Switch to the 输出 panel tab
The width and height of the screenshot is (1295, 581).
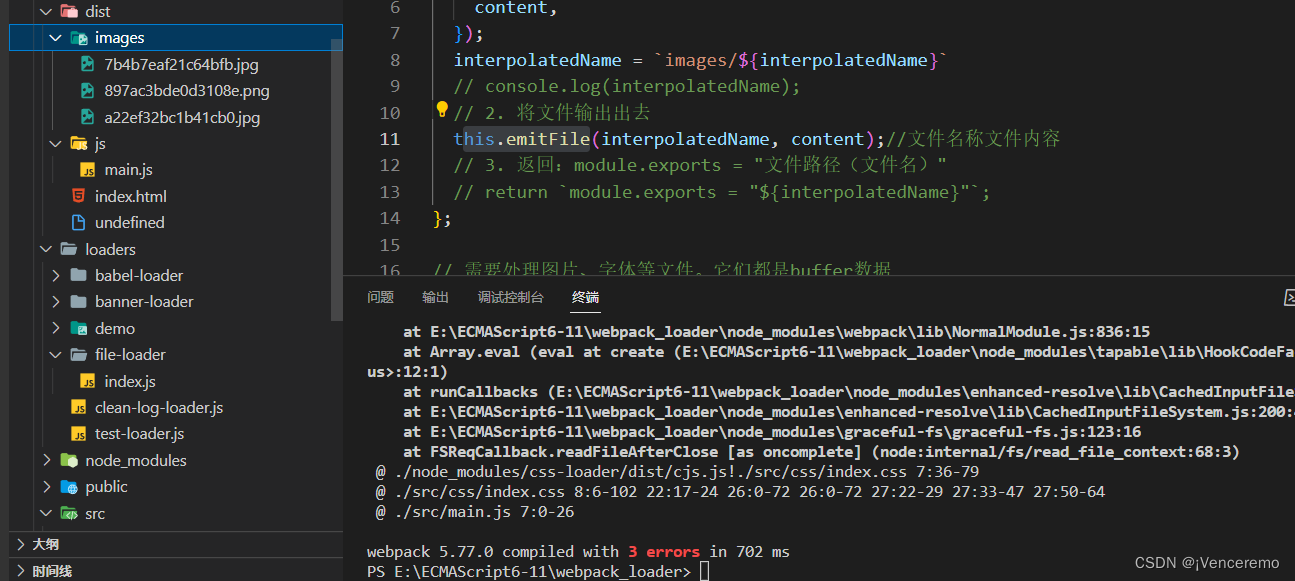tap(434, 297)
